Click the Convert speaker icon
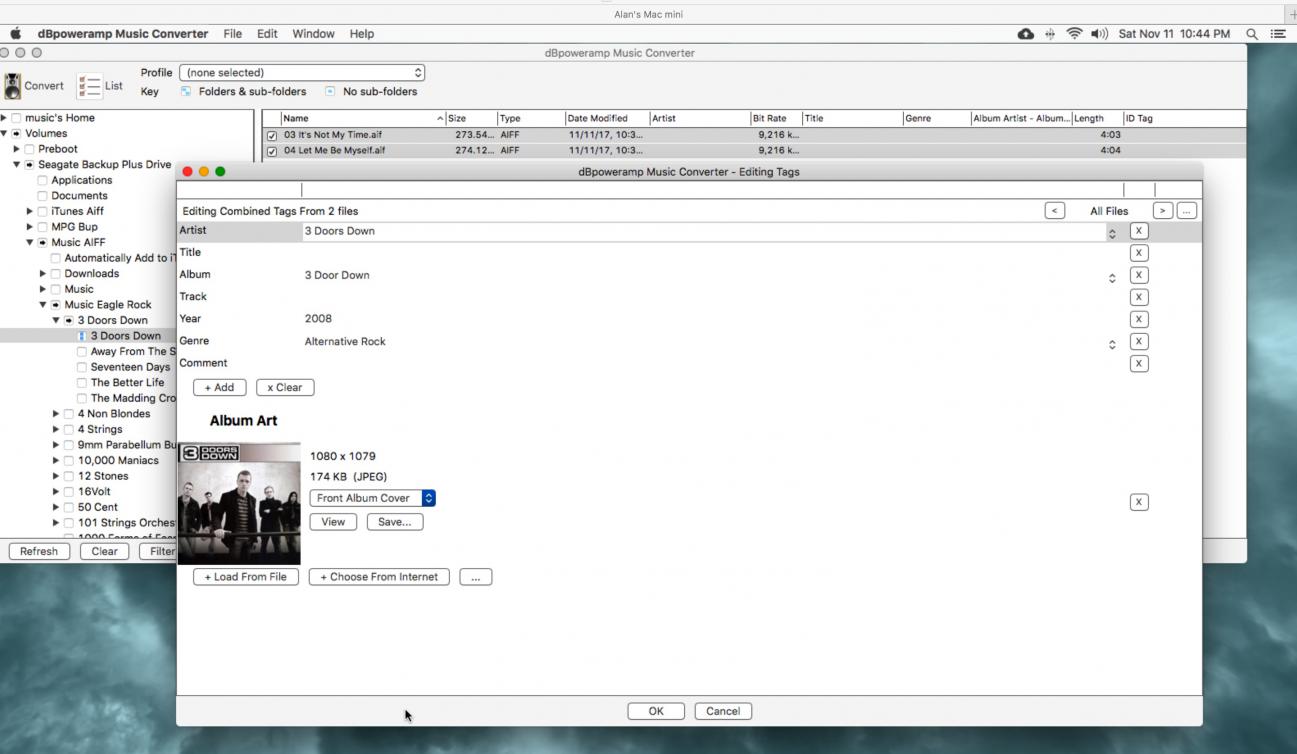The image size is (1297, 754). coord(13,86)
